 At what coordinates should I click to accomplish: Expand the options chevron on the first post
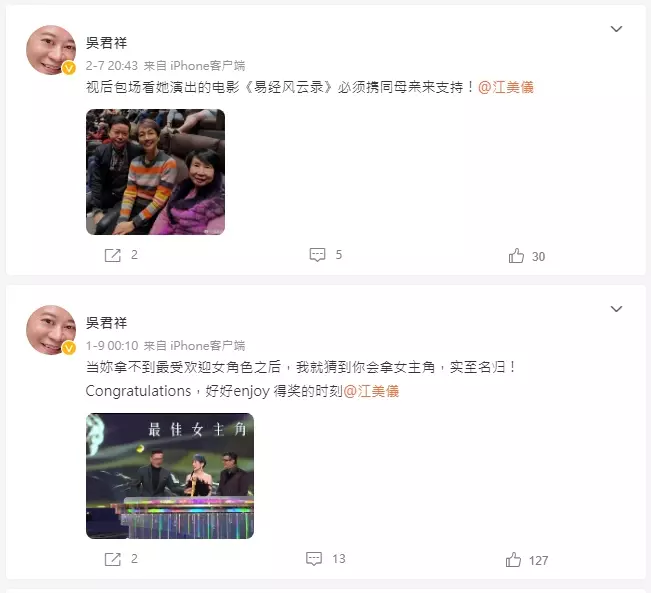coord(616,29)
